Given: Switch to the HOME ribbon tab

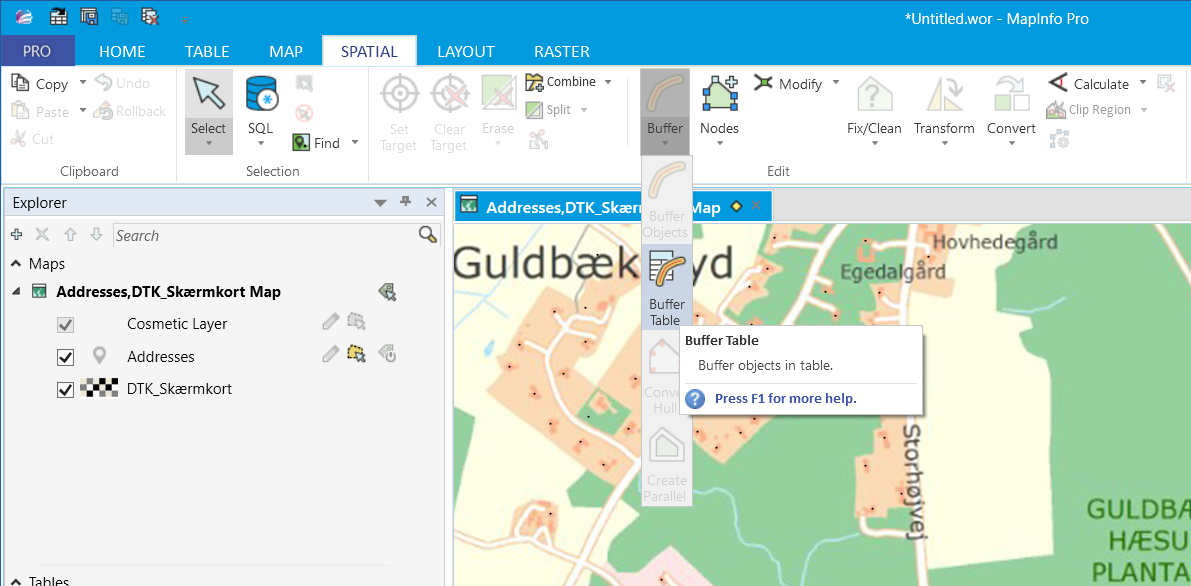Looking at the screenshot, I should click(122, 52).
